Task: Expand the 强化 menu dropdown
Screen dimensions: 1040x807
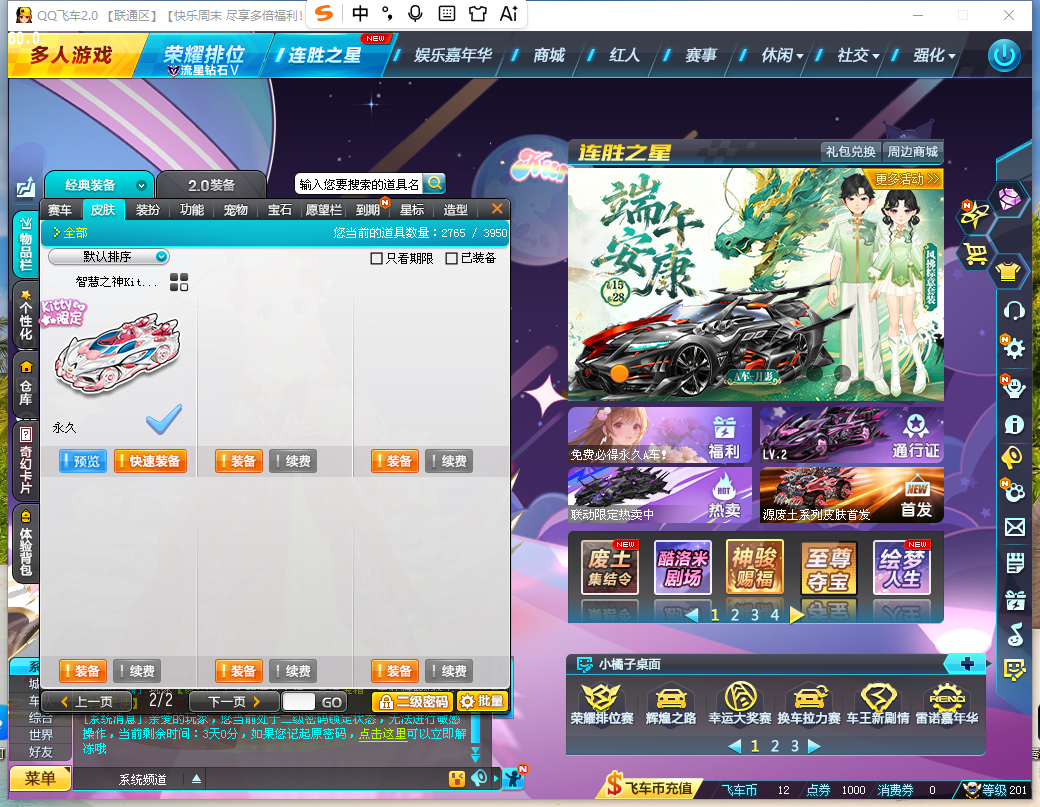Action: click(934, 56)
